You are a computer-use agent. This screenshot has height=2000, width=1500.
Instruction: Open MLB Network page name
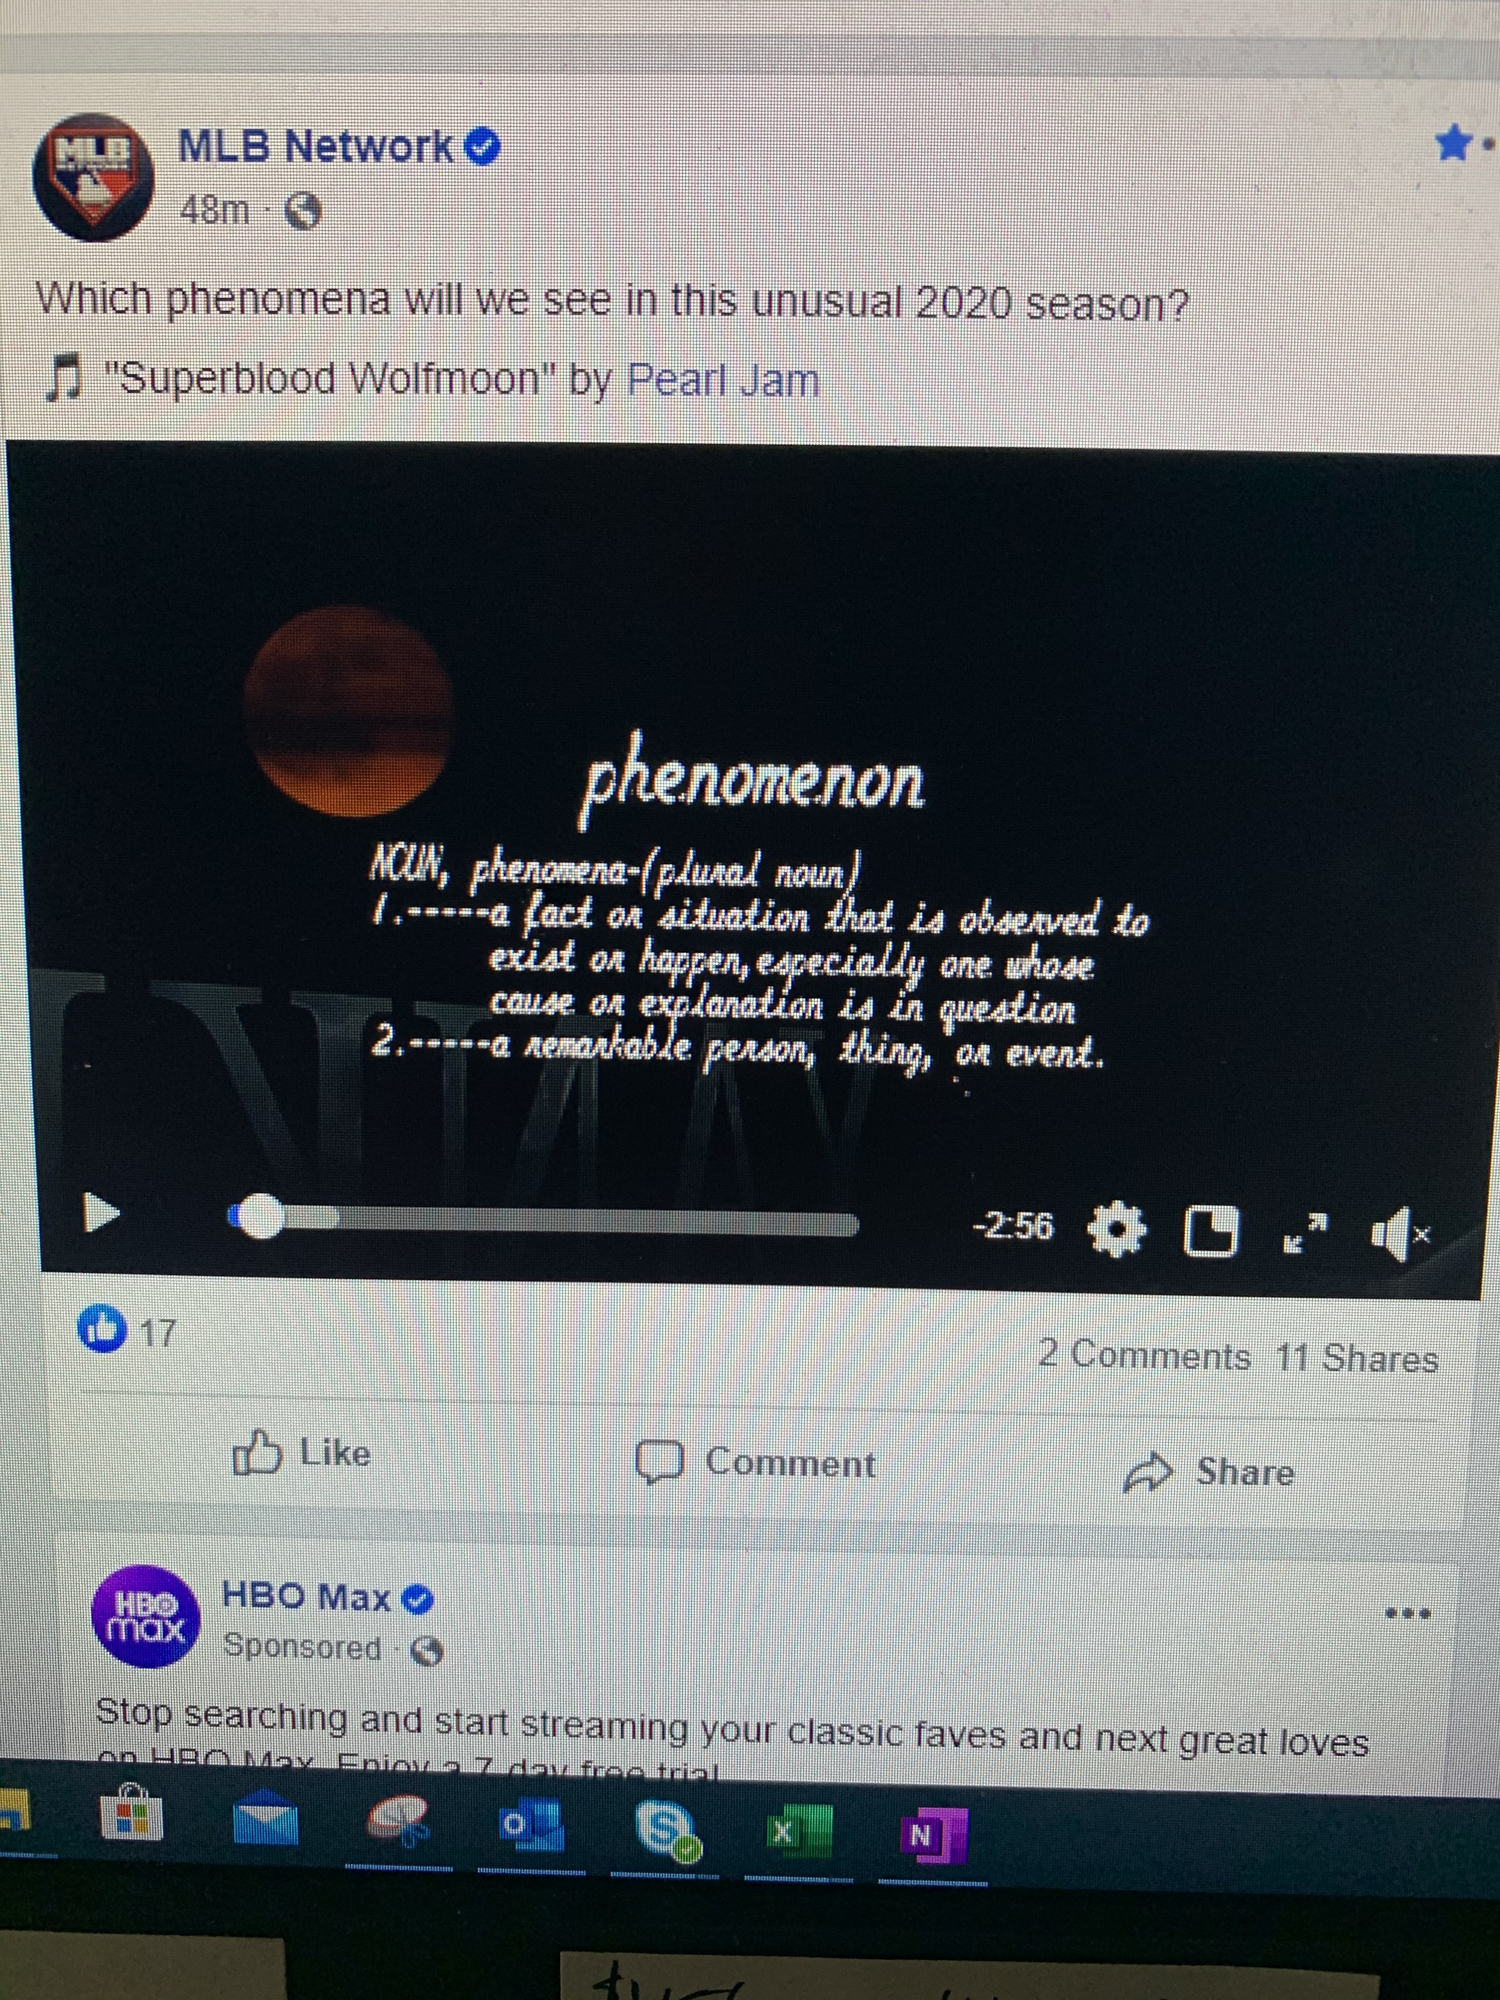point(315,147)
